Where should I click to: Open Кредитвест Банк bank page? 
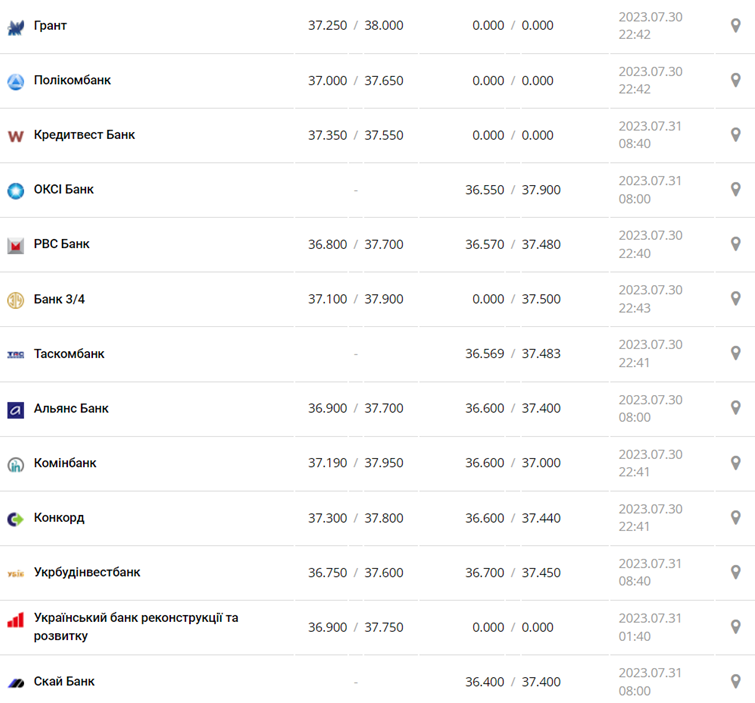tap(84, 135)
